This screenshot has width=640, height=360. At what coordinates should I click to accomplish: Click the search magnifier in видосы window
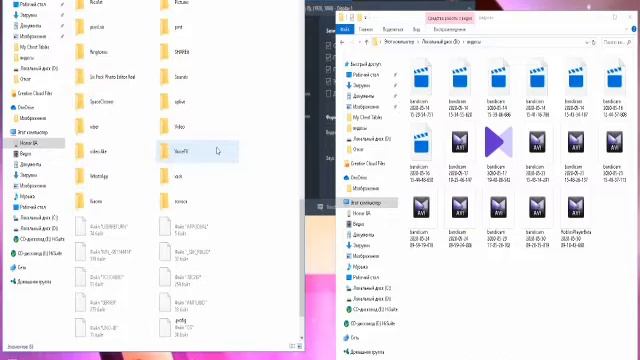tap(629, 42)
